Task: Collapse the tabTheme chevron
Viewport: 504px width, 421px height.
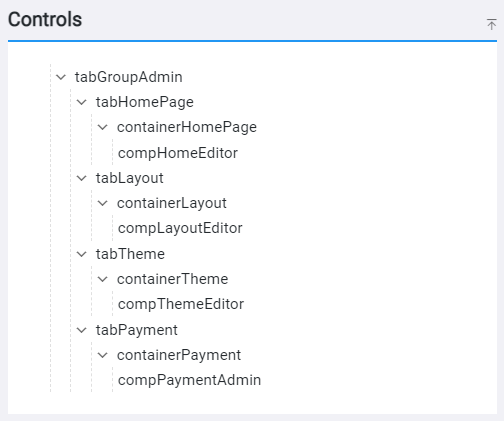Action: pos(82,254)
